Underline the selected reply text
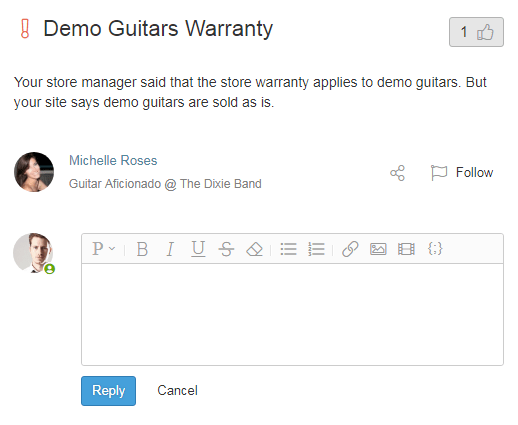 [198, 249]
